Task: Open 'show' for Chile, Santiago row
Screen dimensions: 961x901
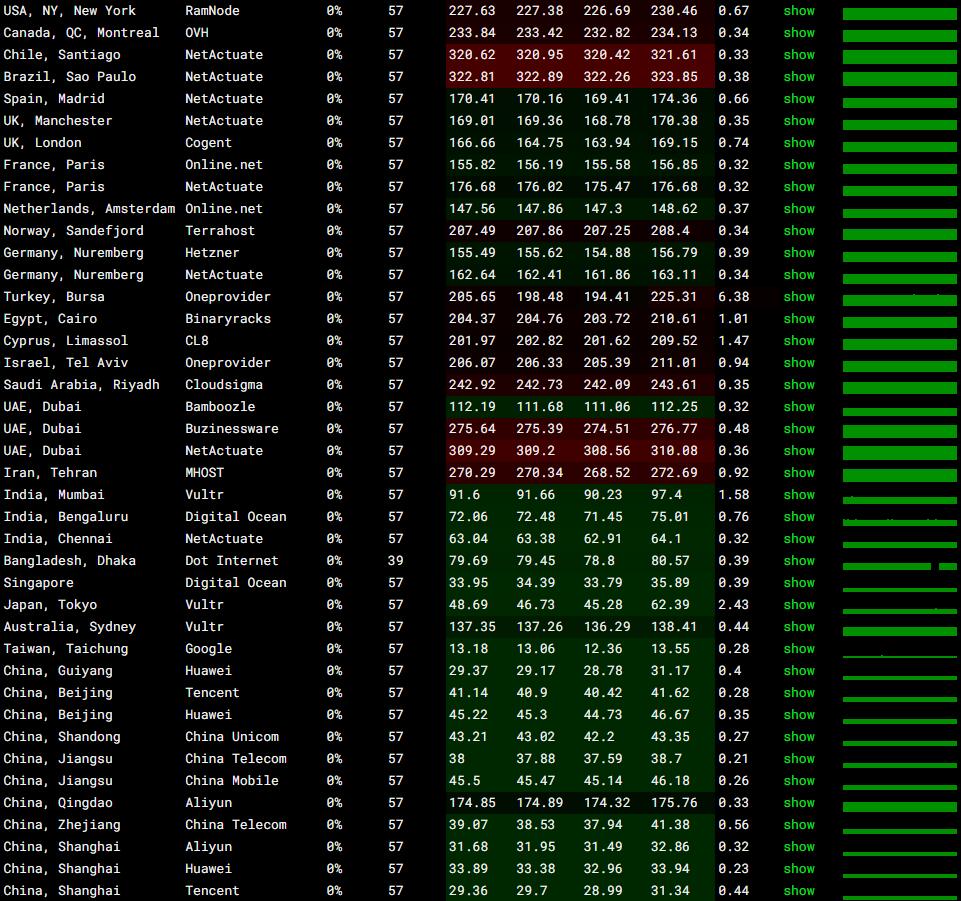Action: pos(799,55)
